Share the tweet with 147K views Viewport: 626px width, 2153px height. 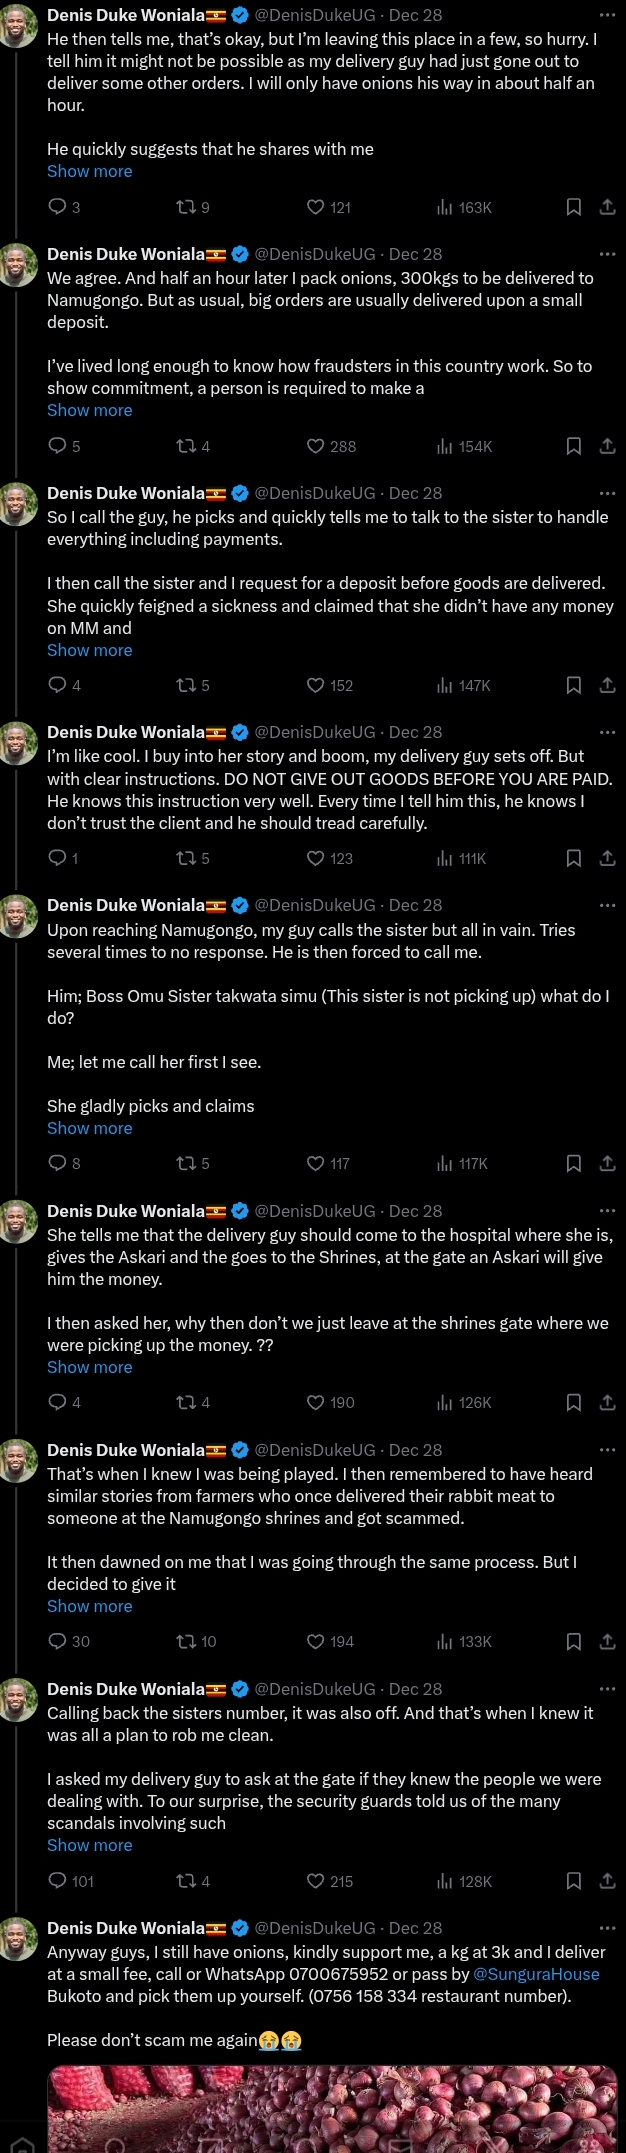pos(607,685)
